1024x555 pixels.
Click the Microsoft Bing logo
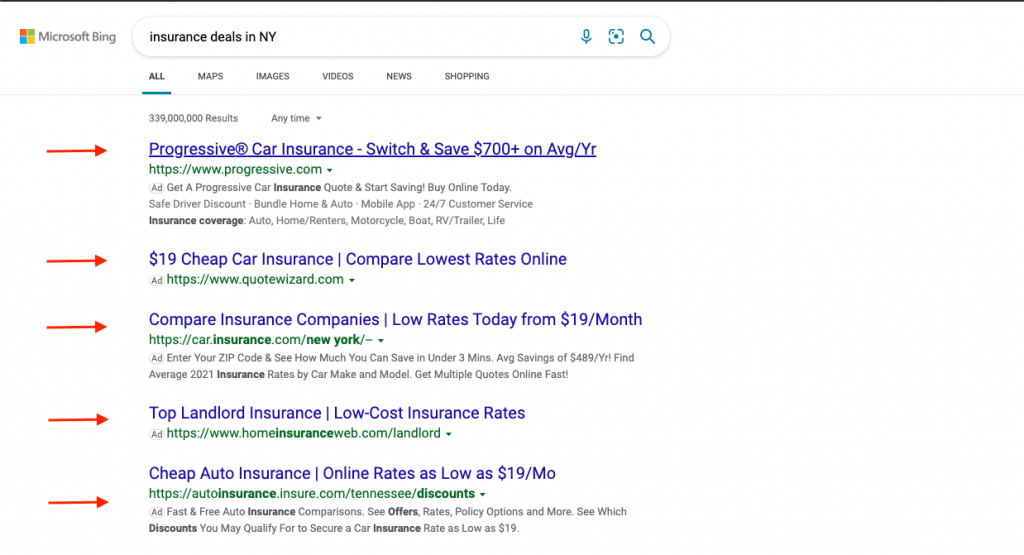(67, 37)
